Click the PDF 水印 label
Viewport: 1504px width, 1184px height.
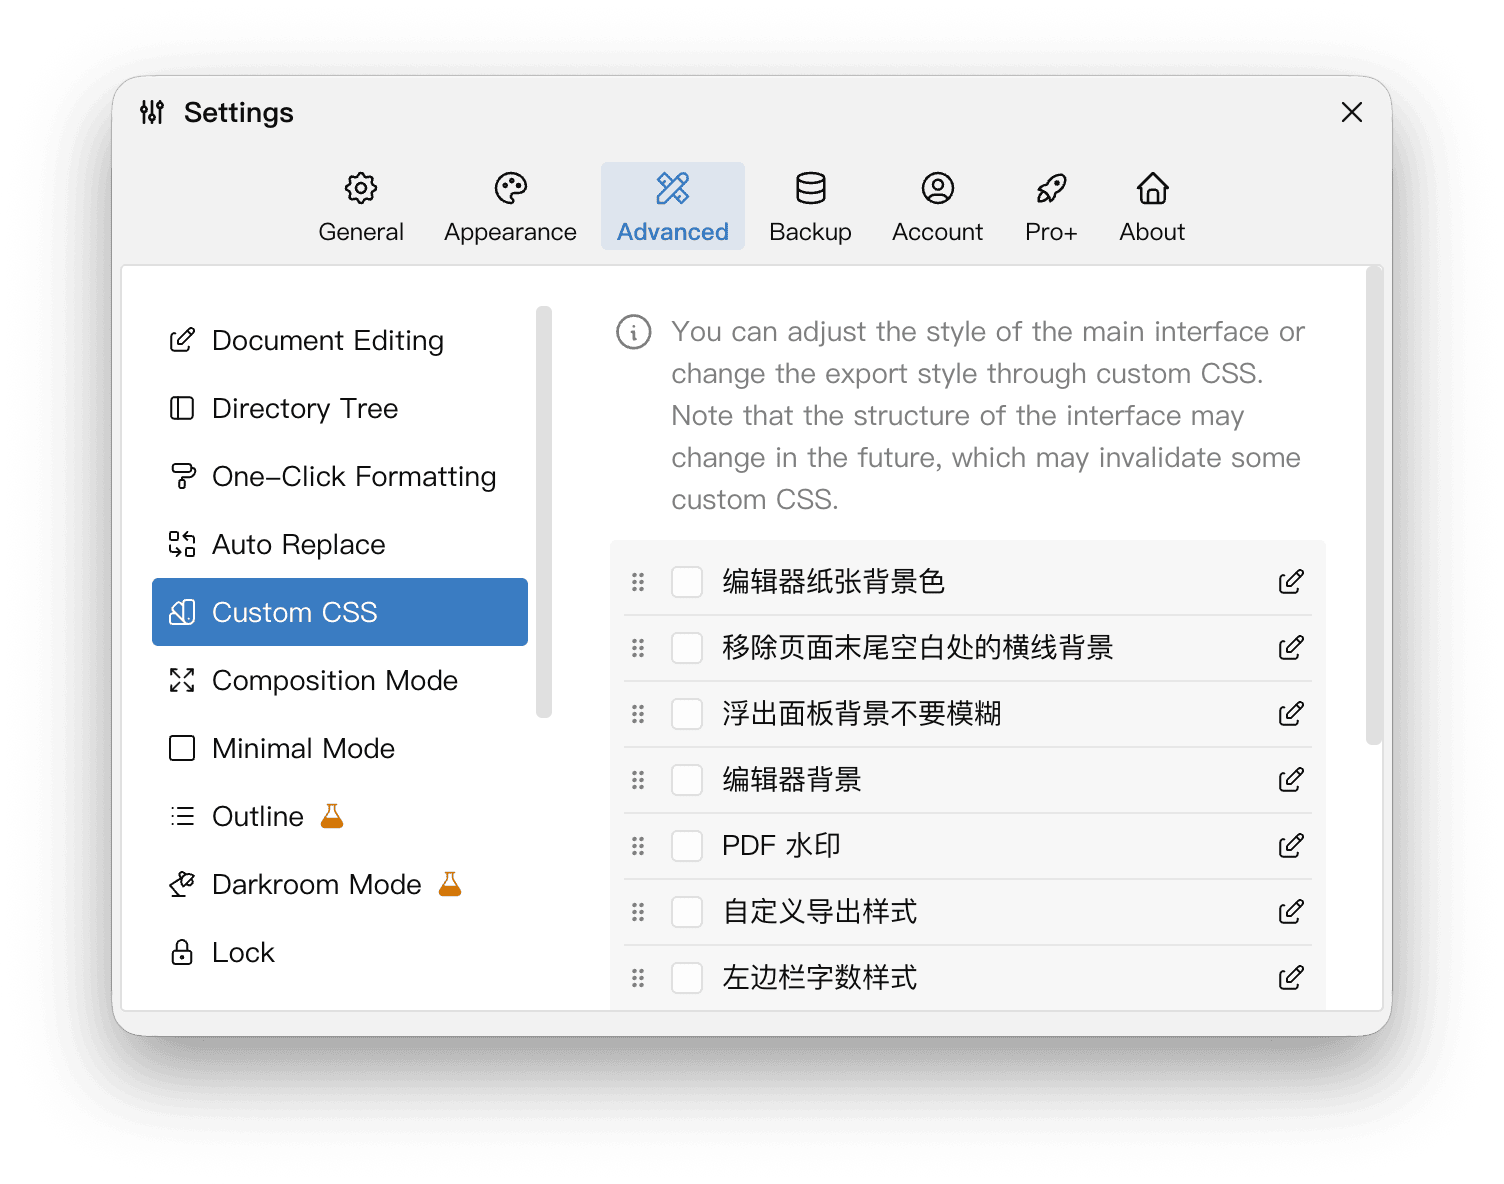781,846
